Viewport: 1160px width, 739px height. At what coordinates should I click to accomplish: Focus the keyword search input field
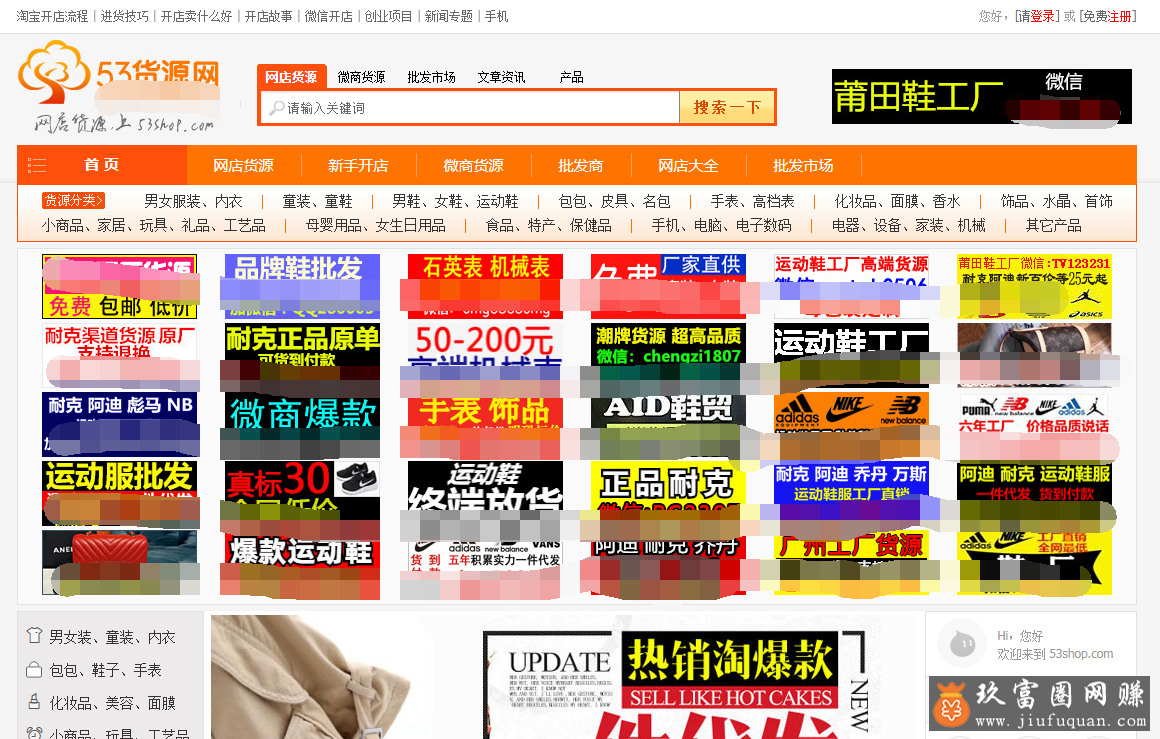[470, 108]
